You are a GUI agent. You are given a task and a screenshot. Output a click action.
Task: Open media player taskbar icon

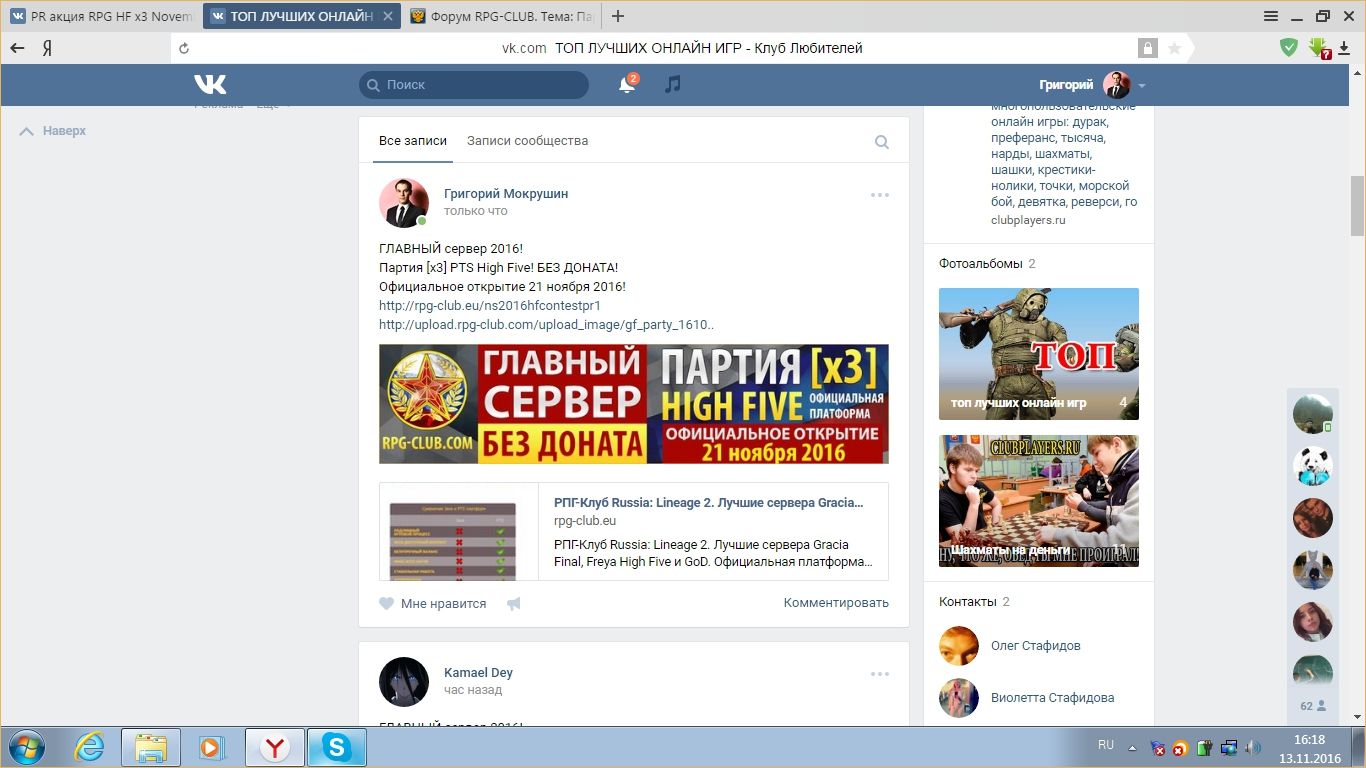pos(211,747)
